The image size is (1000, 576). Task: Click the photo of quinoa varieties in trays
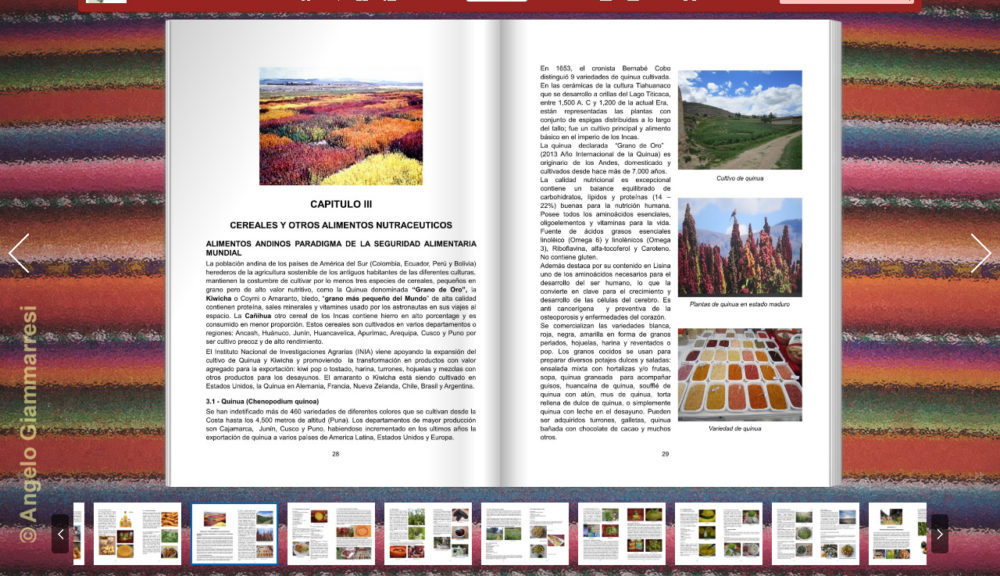(740, 375)
